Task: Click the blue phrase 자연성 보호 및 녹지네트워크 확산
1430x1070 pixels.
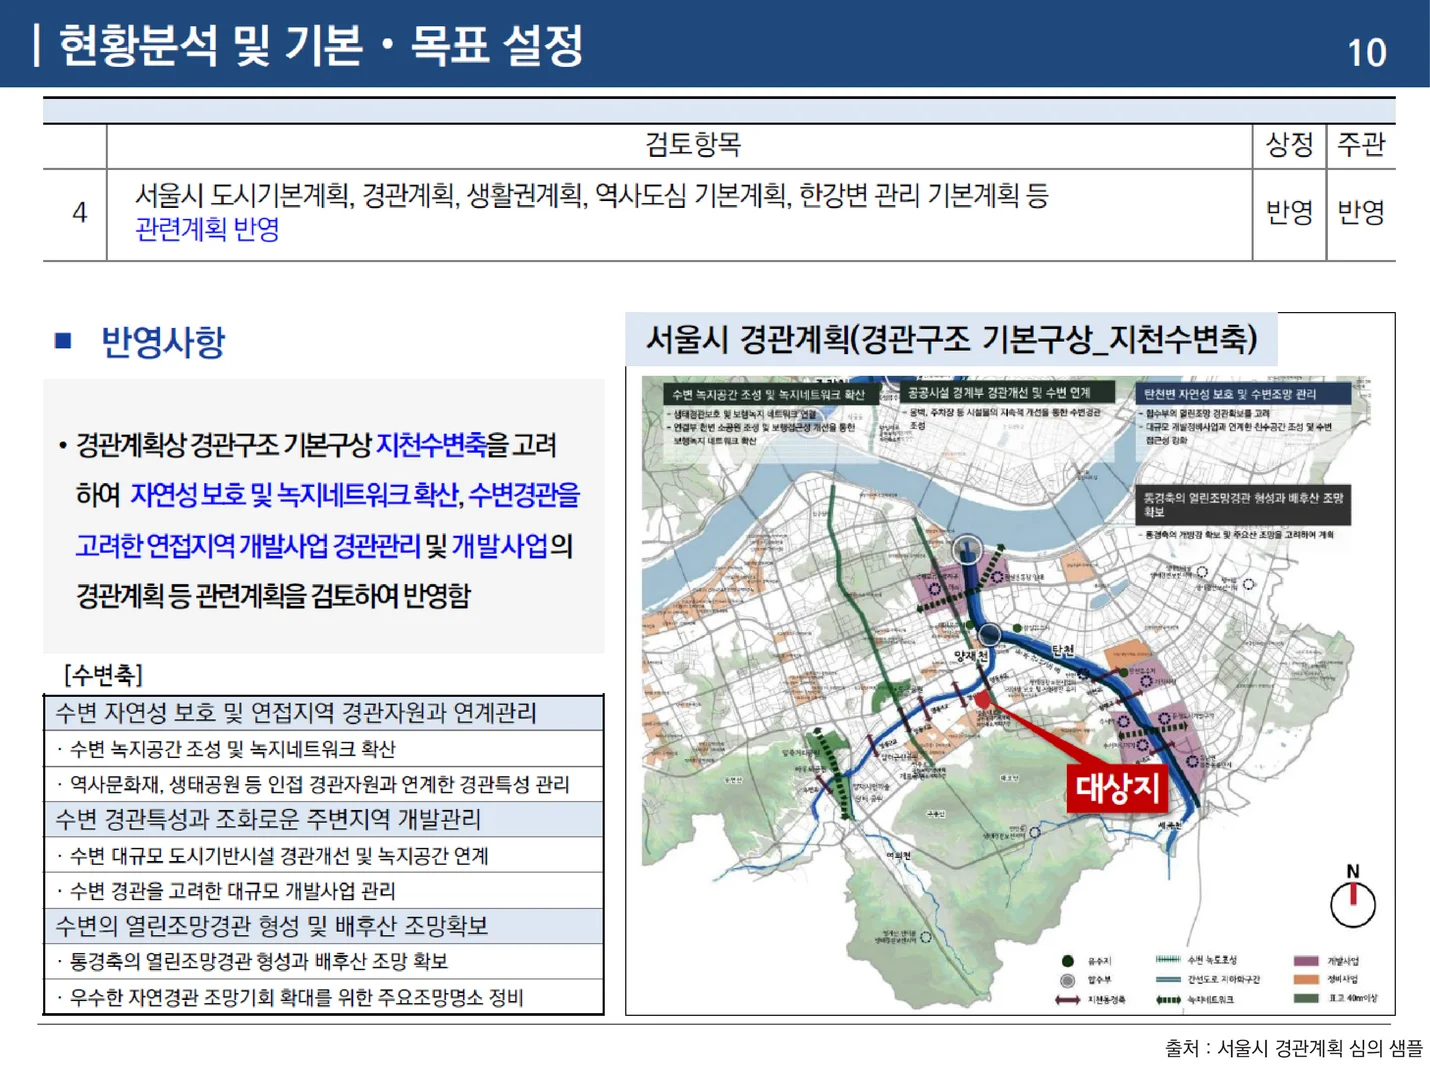Action: [295, 495]
